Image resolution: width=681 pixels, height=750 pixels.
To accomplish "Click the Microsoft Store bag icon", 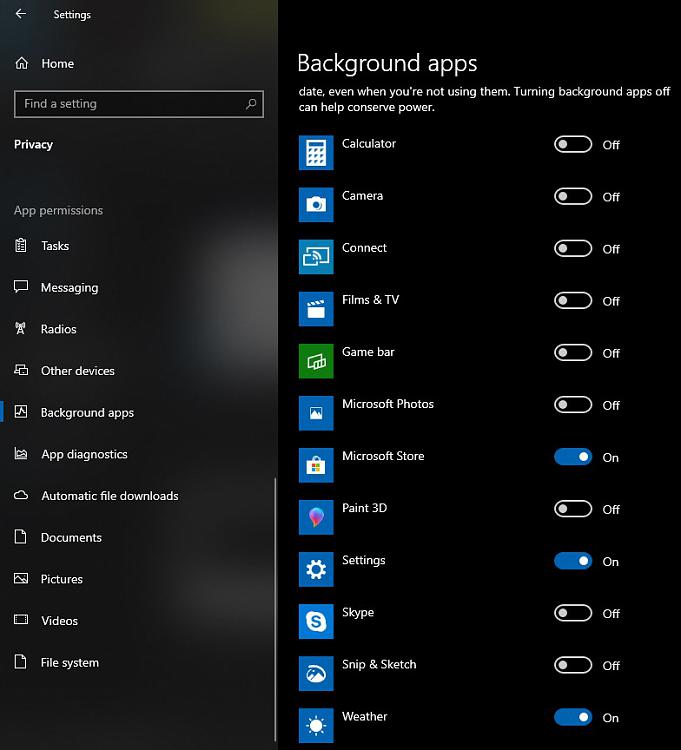I will (316, 465).
